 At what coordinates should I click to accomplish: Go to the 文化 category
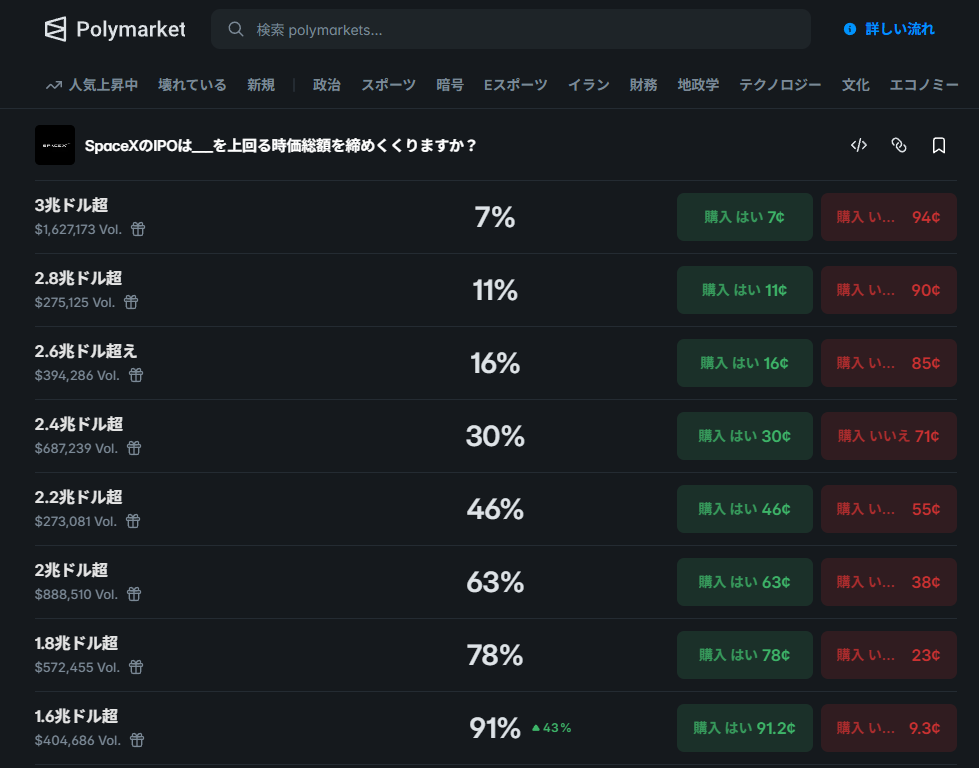pos(855,85)
